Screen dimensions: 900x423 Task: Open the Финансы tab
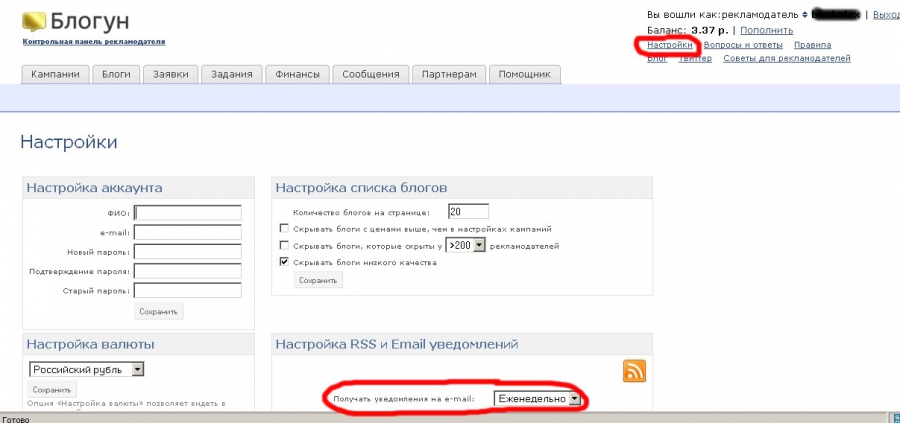[x=298, y=74]
